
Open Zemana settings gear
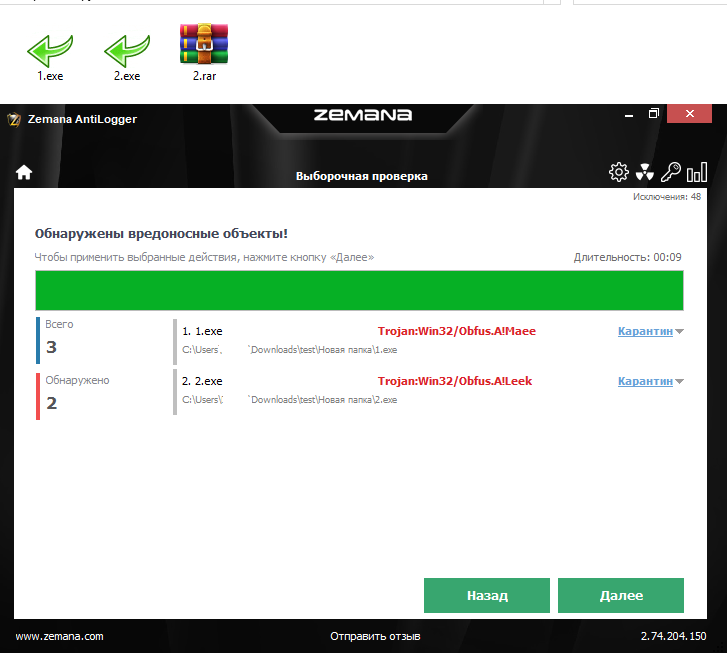(619, 172)
